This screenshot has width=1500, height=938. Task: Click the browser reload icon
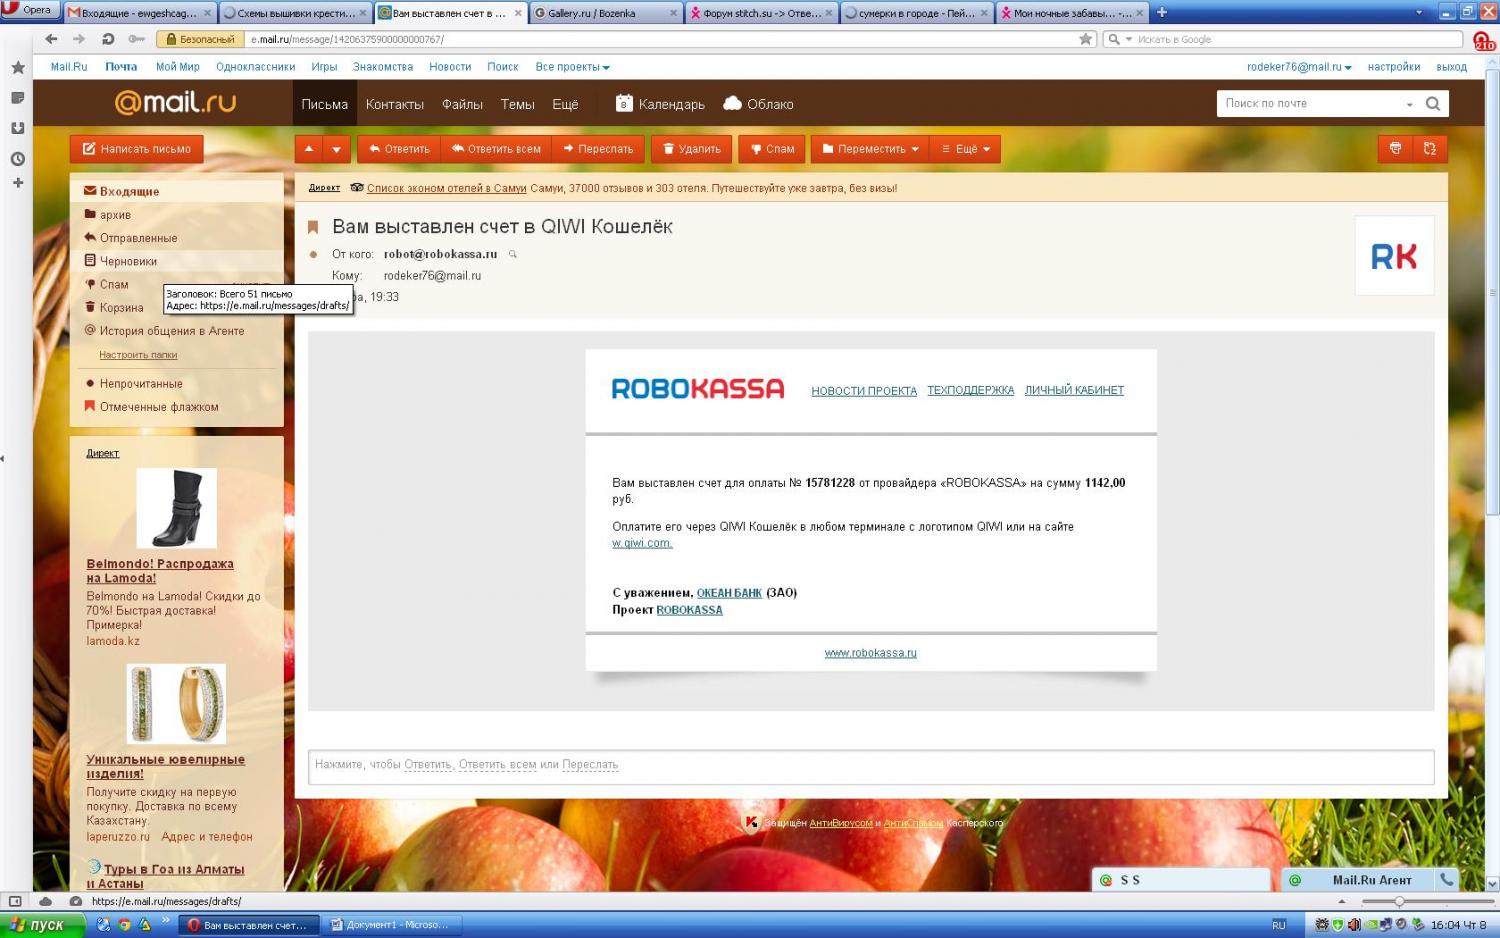108,39
